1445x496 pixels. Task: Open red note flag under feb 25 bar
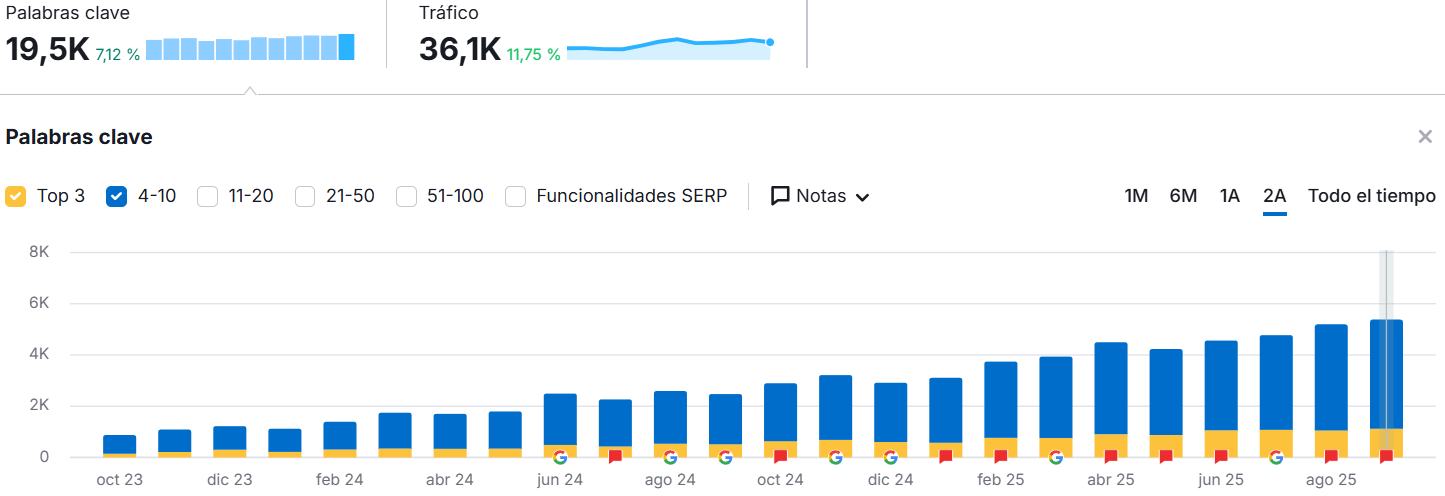pos(1000,457)
